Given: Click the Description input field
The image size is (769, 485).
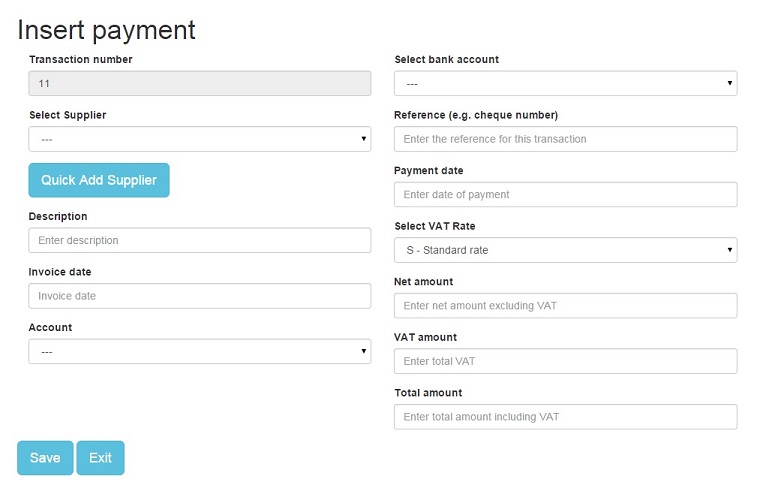Looking at the screenshot, I should [x=200, y=240].
